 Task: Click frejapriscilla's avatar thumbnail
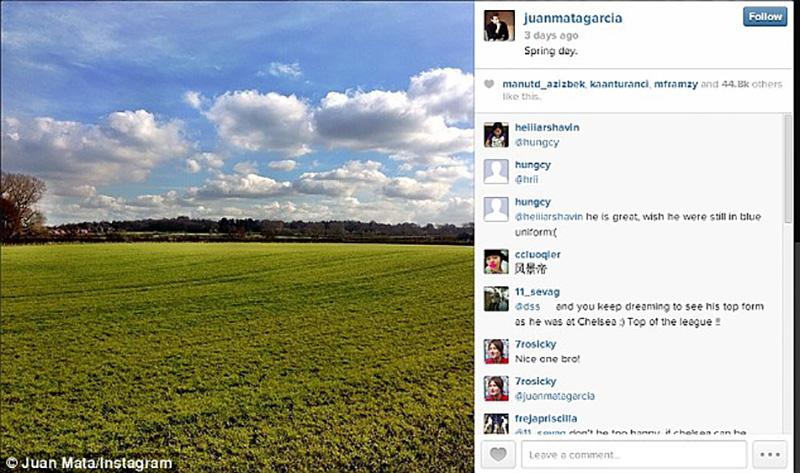[x=496, y=423]
